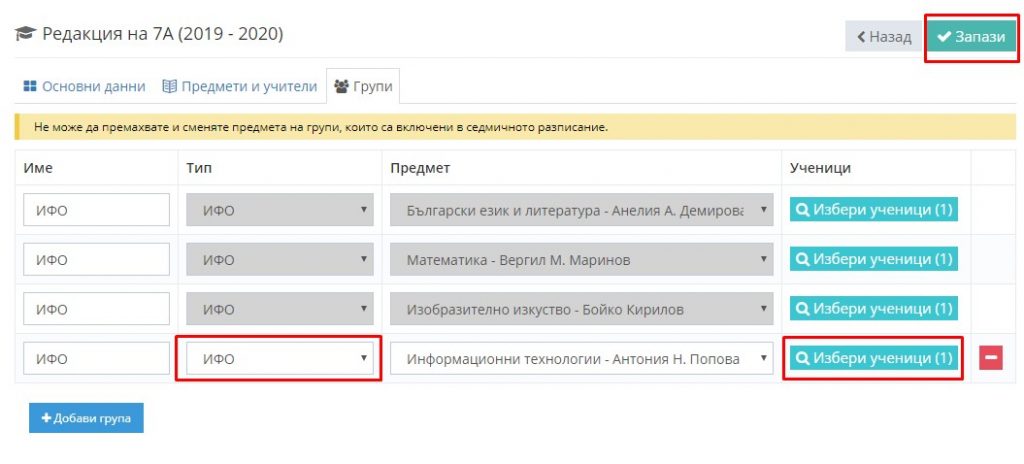Open the type dropdown in the fourth row
Image resolution: width=1024 pixels, height=464 pixels.
(x=280, y=359)
